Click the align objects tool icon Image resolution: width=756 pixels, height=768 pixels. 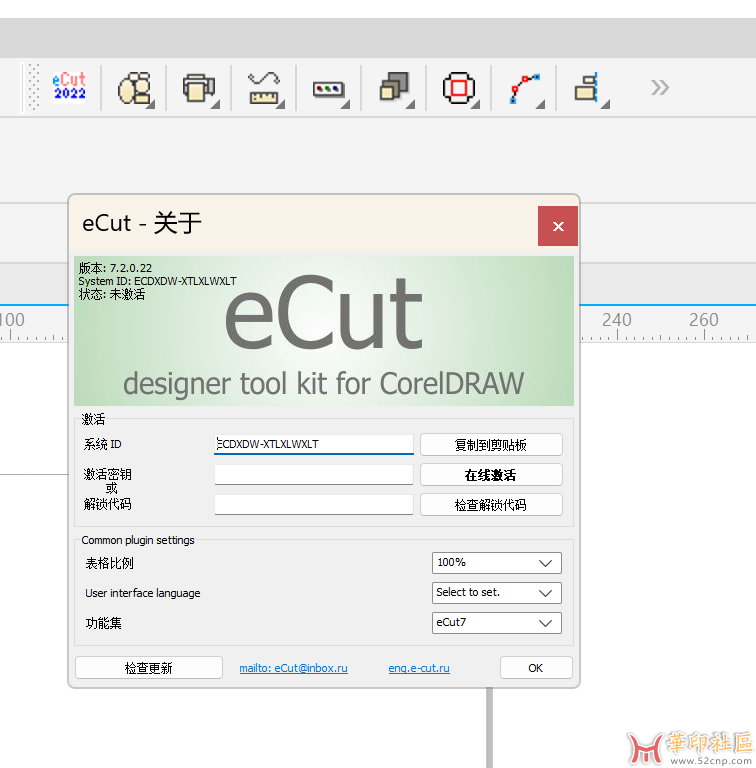click(x=590, y=89)
